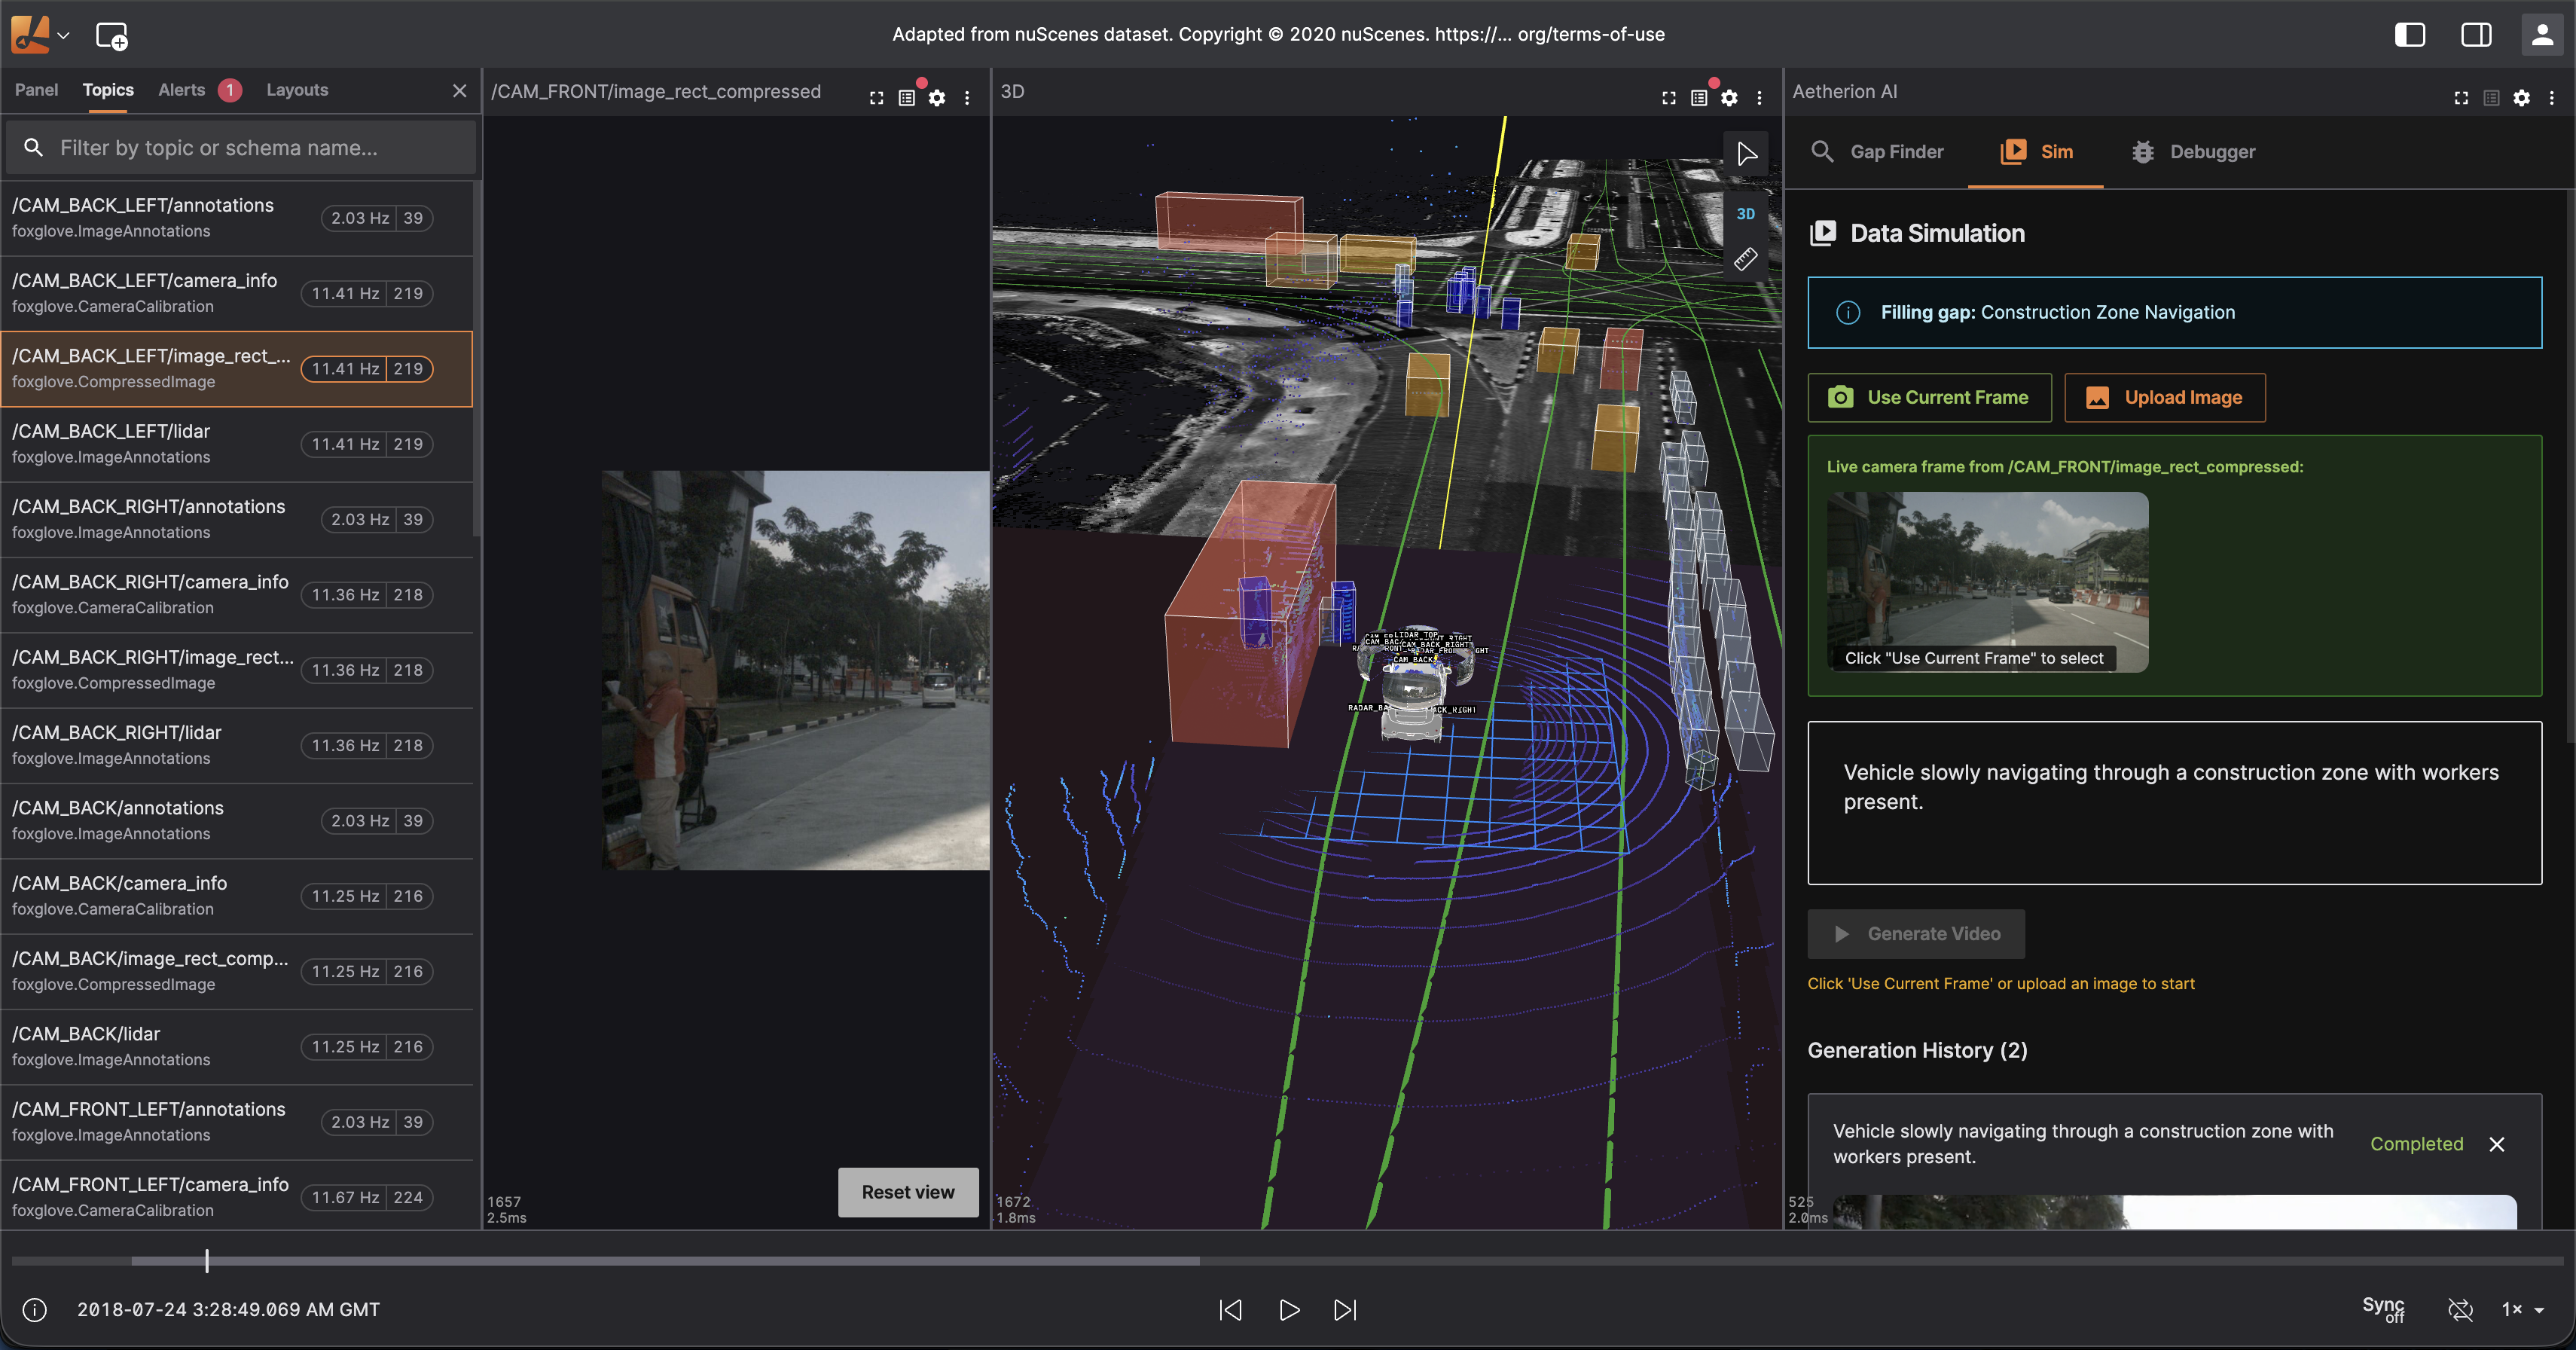Click the Use Current Frame button

[1929, 398]
